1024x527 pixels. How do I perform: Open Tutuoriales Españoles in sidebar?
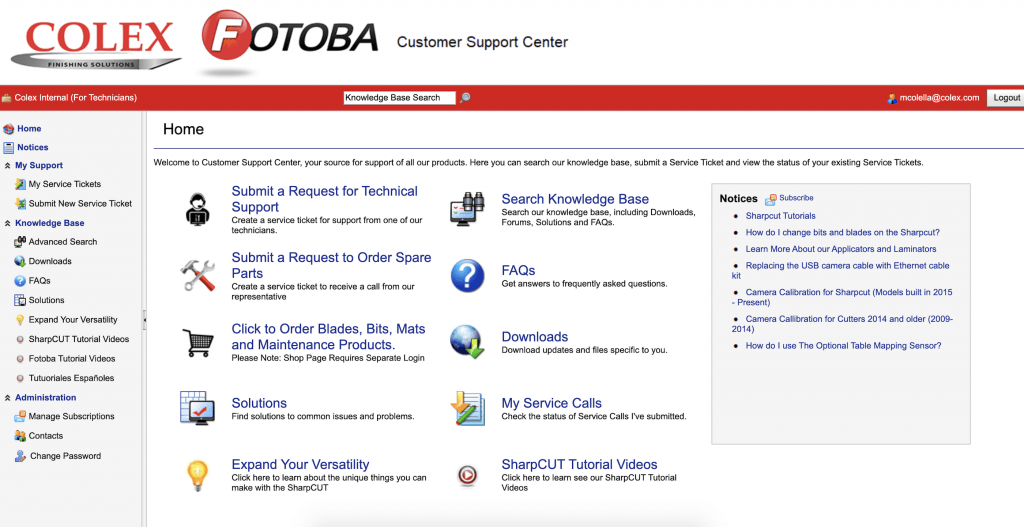click(71, 377)
